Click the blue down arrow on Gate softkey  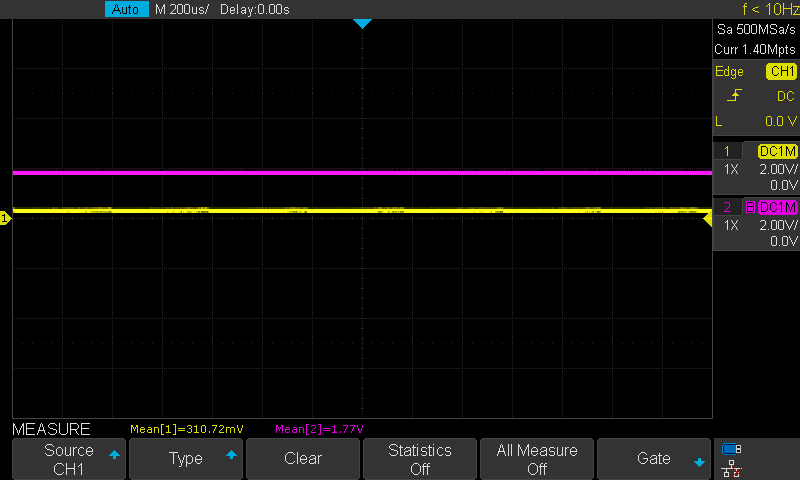(x=699, y=463)
